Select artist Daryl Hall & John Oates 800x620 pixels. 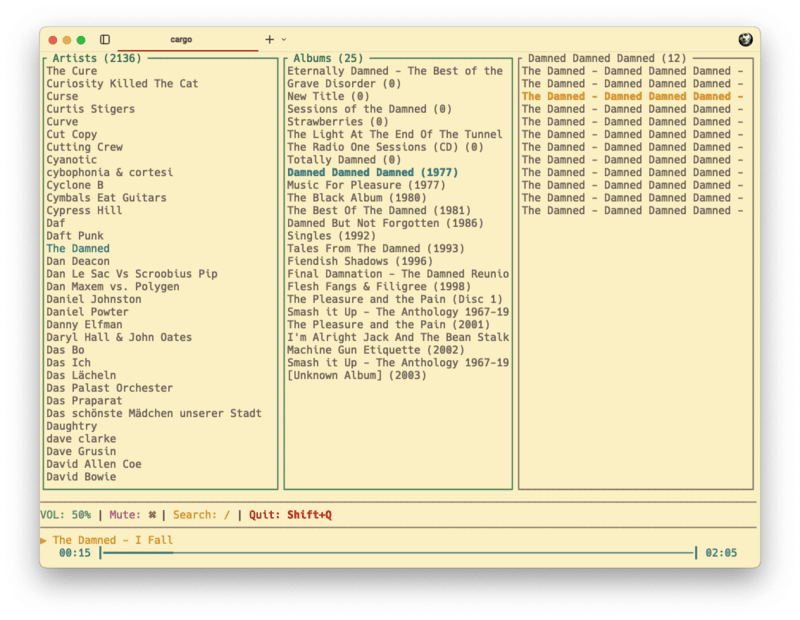[119, 337]
